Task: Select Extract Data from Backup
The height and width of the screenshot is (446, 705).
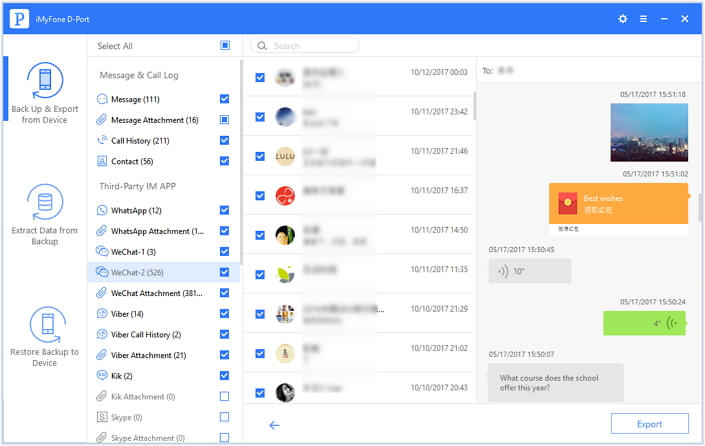Action: click(x=45, y=214)
